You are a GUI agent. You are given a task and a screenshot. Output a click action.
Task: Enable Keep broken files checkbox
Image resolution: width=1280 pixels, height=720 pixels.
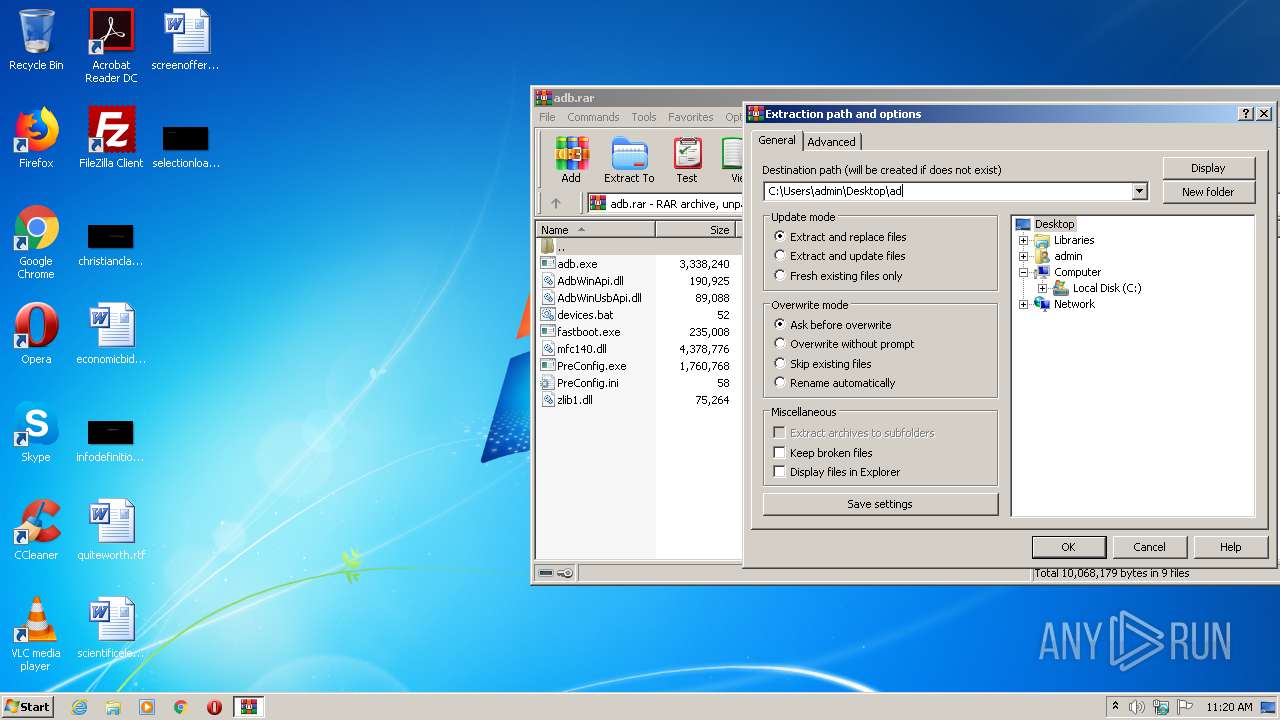coord(780,453)
